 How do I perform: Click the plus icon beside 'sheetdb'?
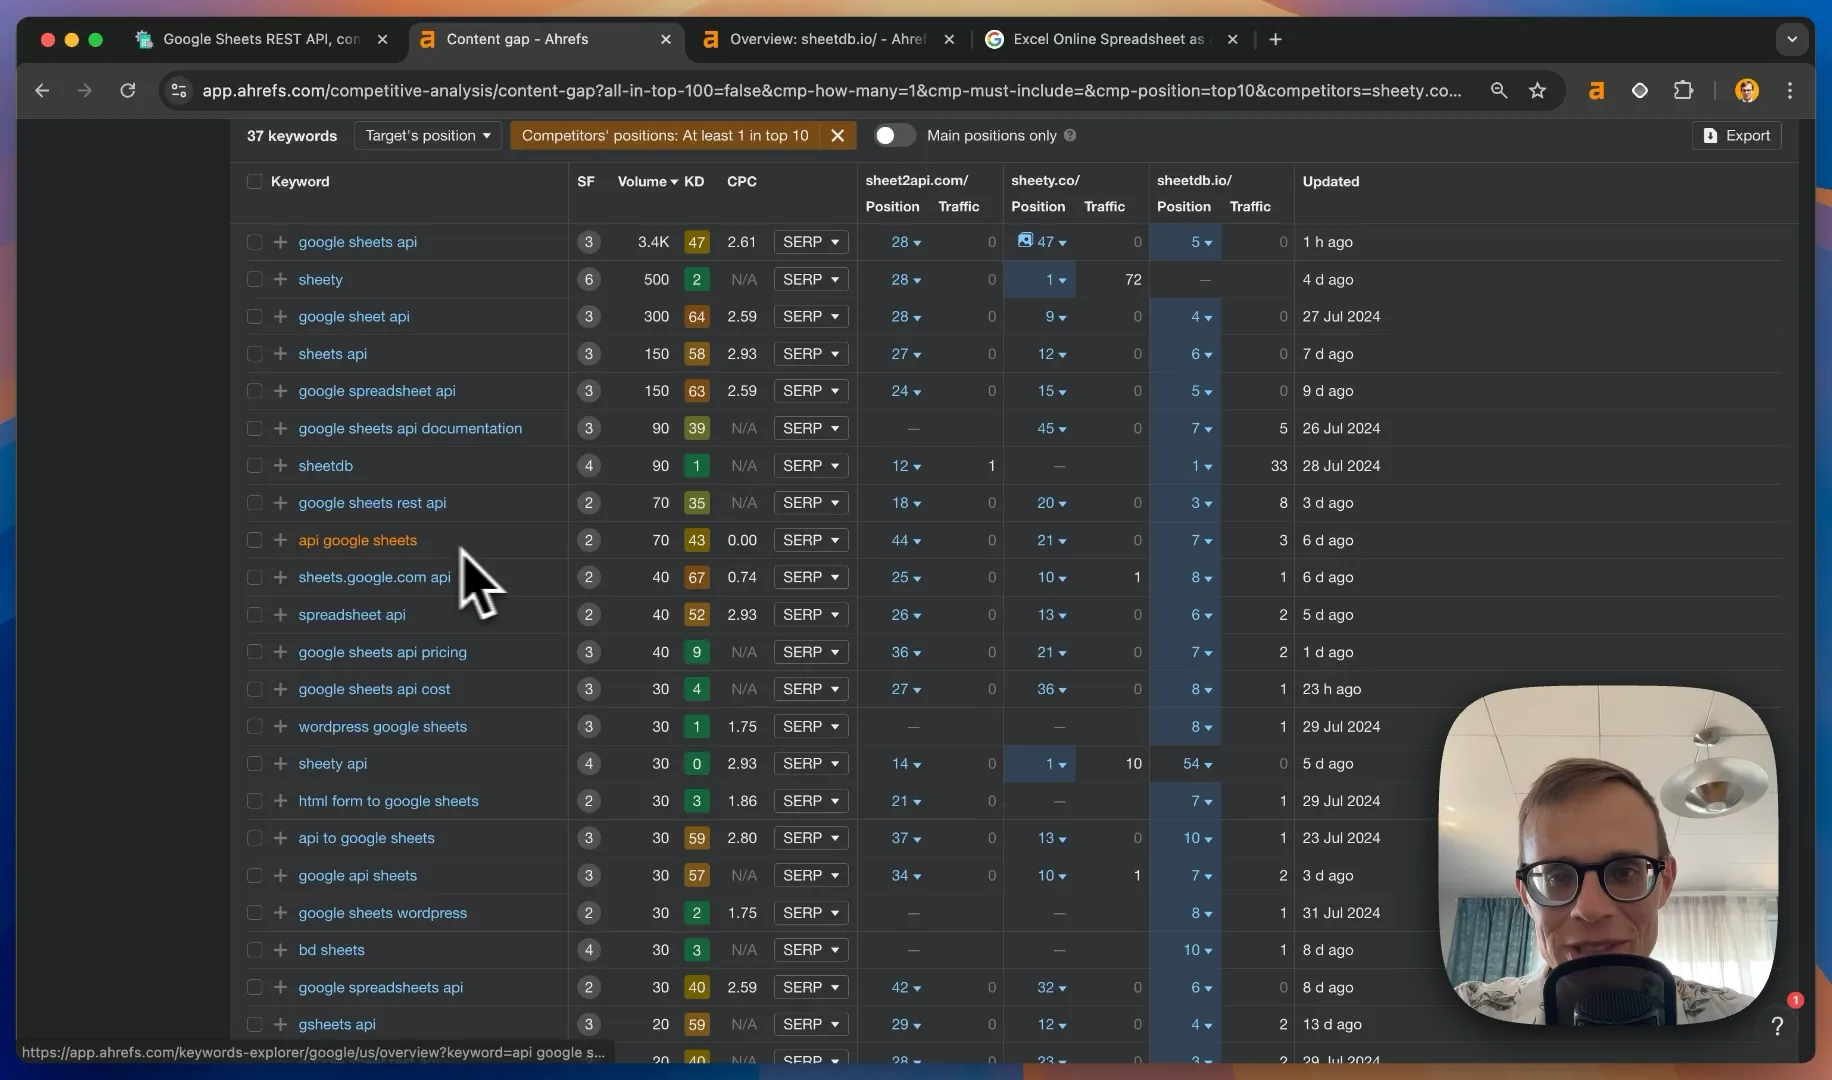pyautogui.click(x=280, y=466)
